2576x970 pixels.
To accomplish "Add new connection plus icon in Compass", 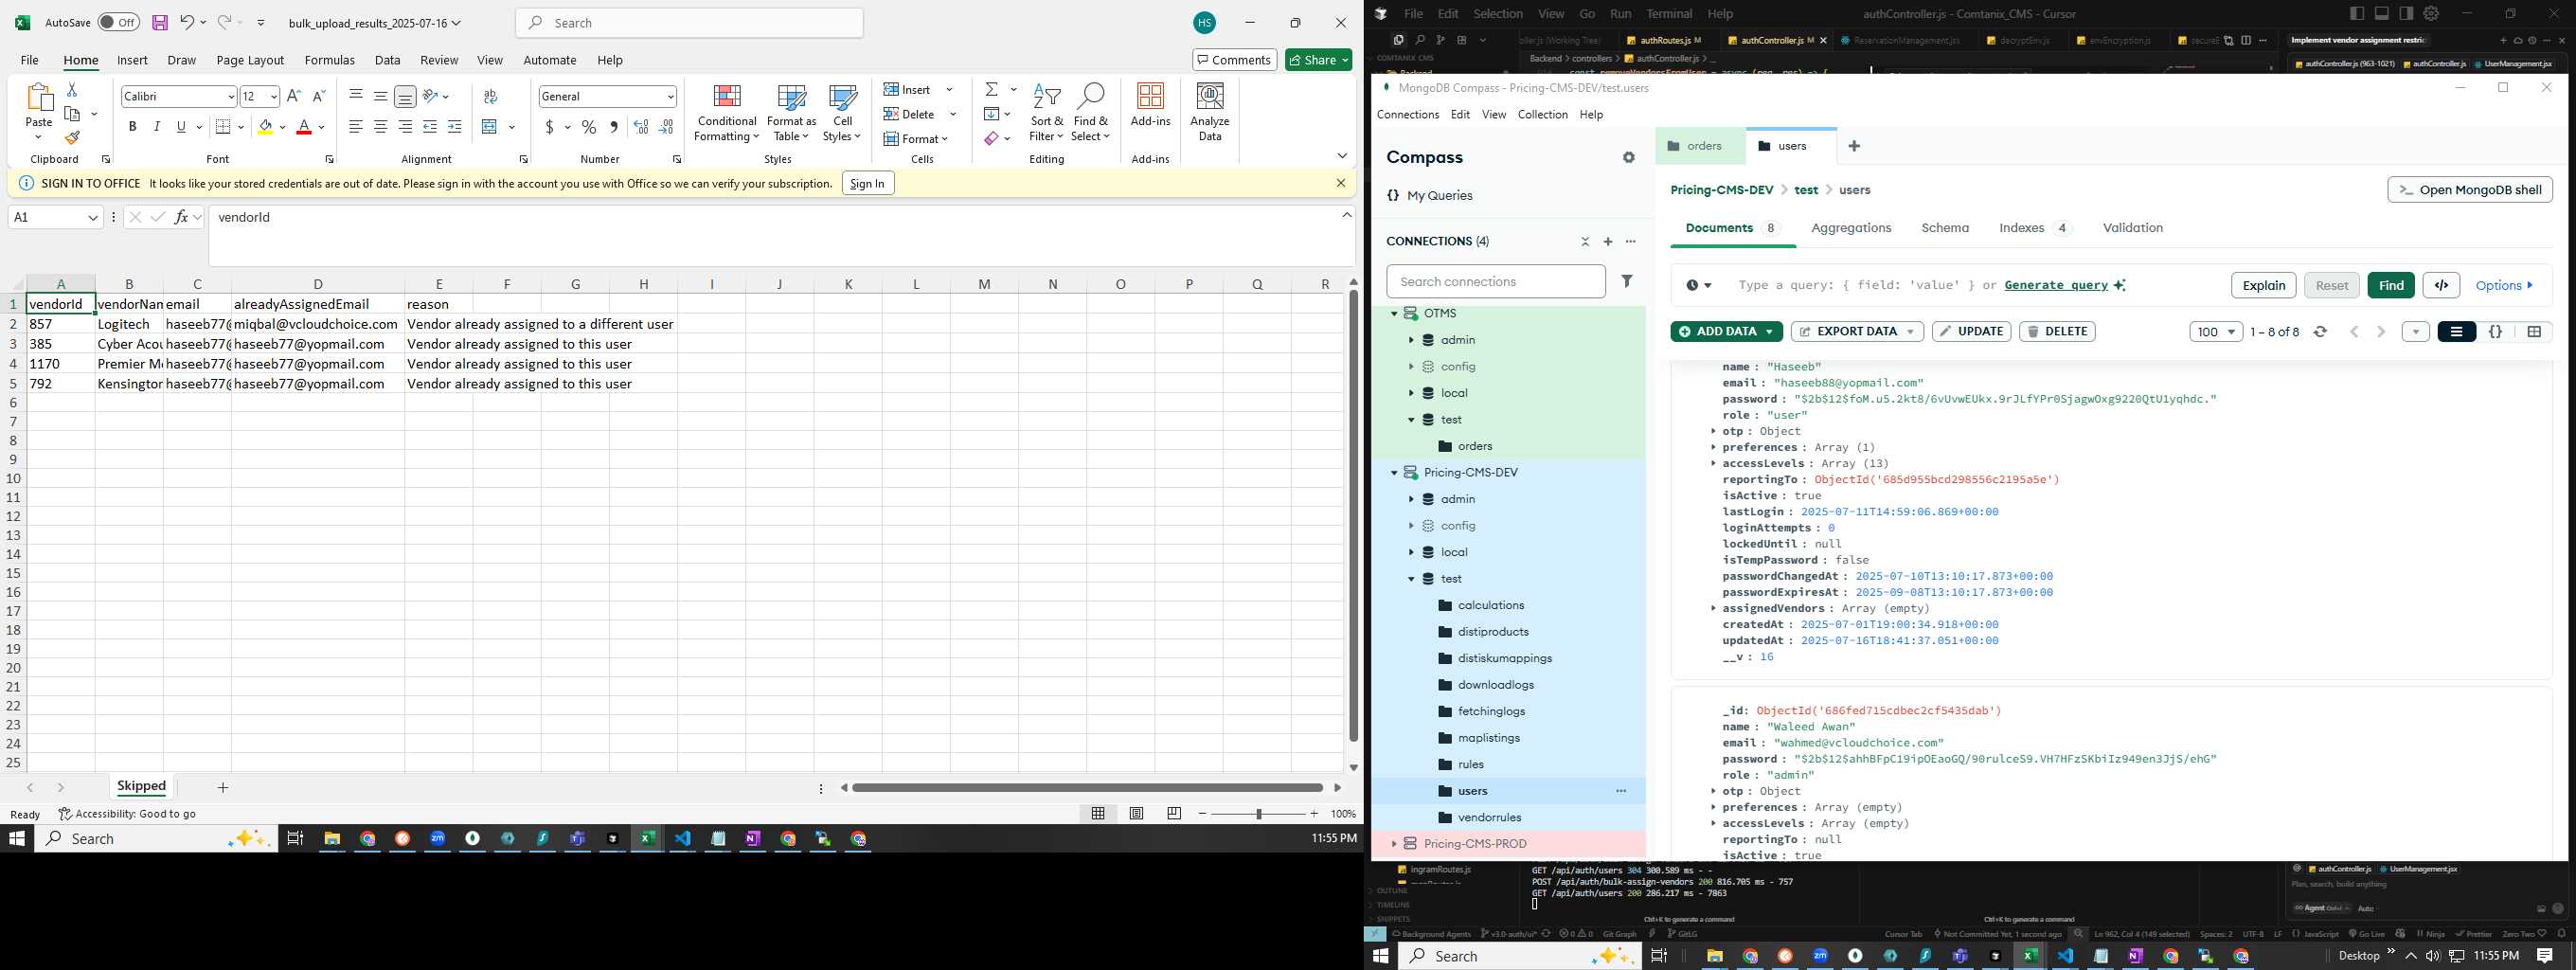I will [1608, 242].
